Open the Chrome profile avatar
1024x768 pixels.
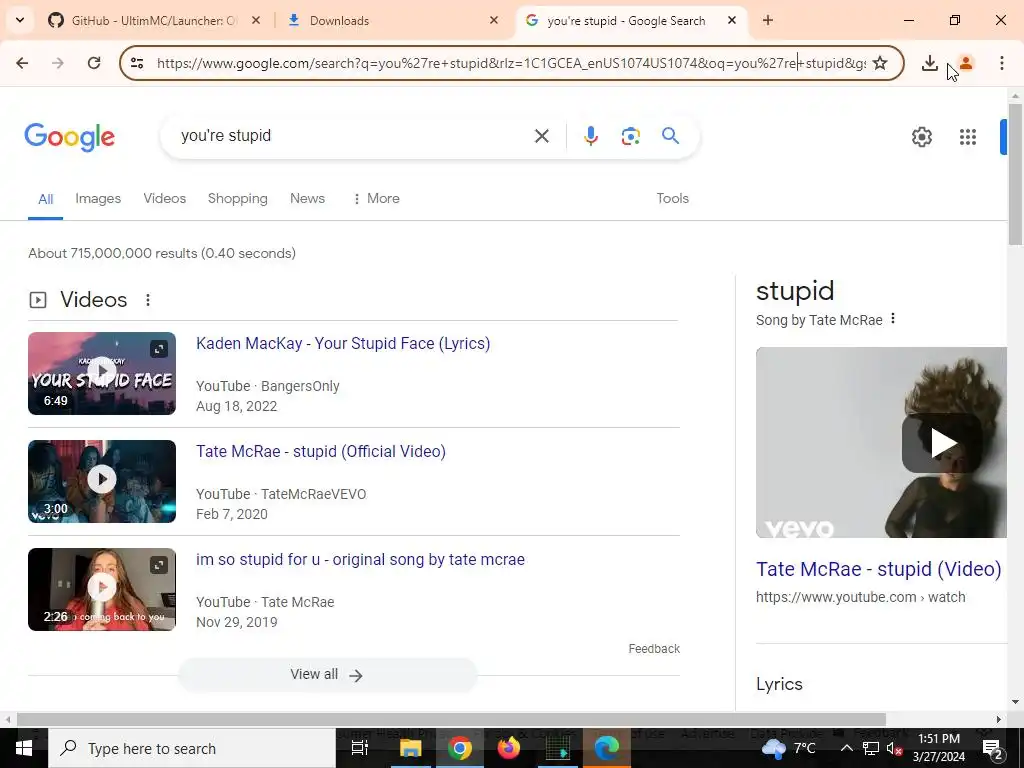pos(966,63)
